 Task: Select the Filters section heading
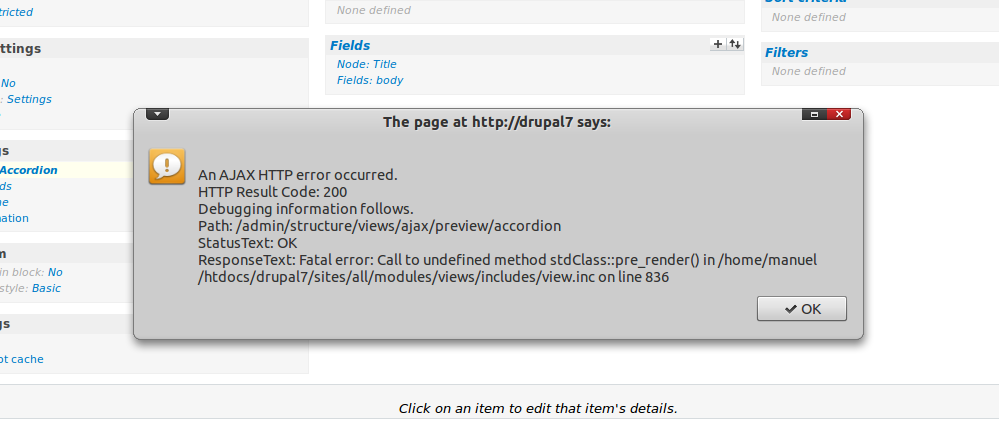click(x=786, y=52)
